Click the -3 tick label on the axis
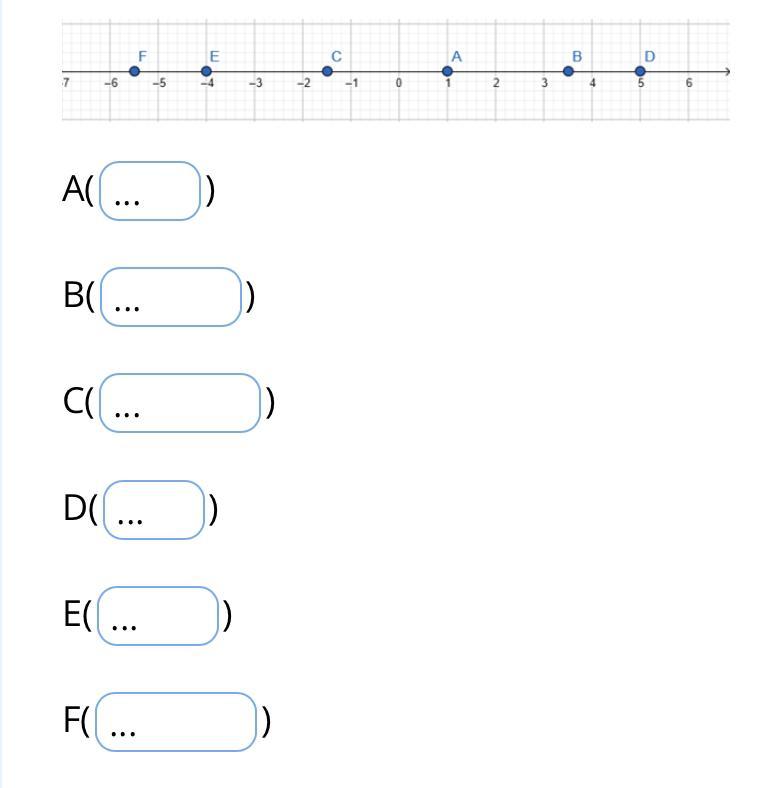 point(256,83)
